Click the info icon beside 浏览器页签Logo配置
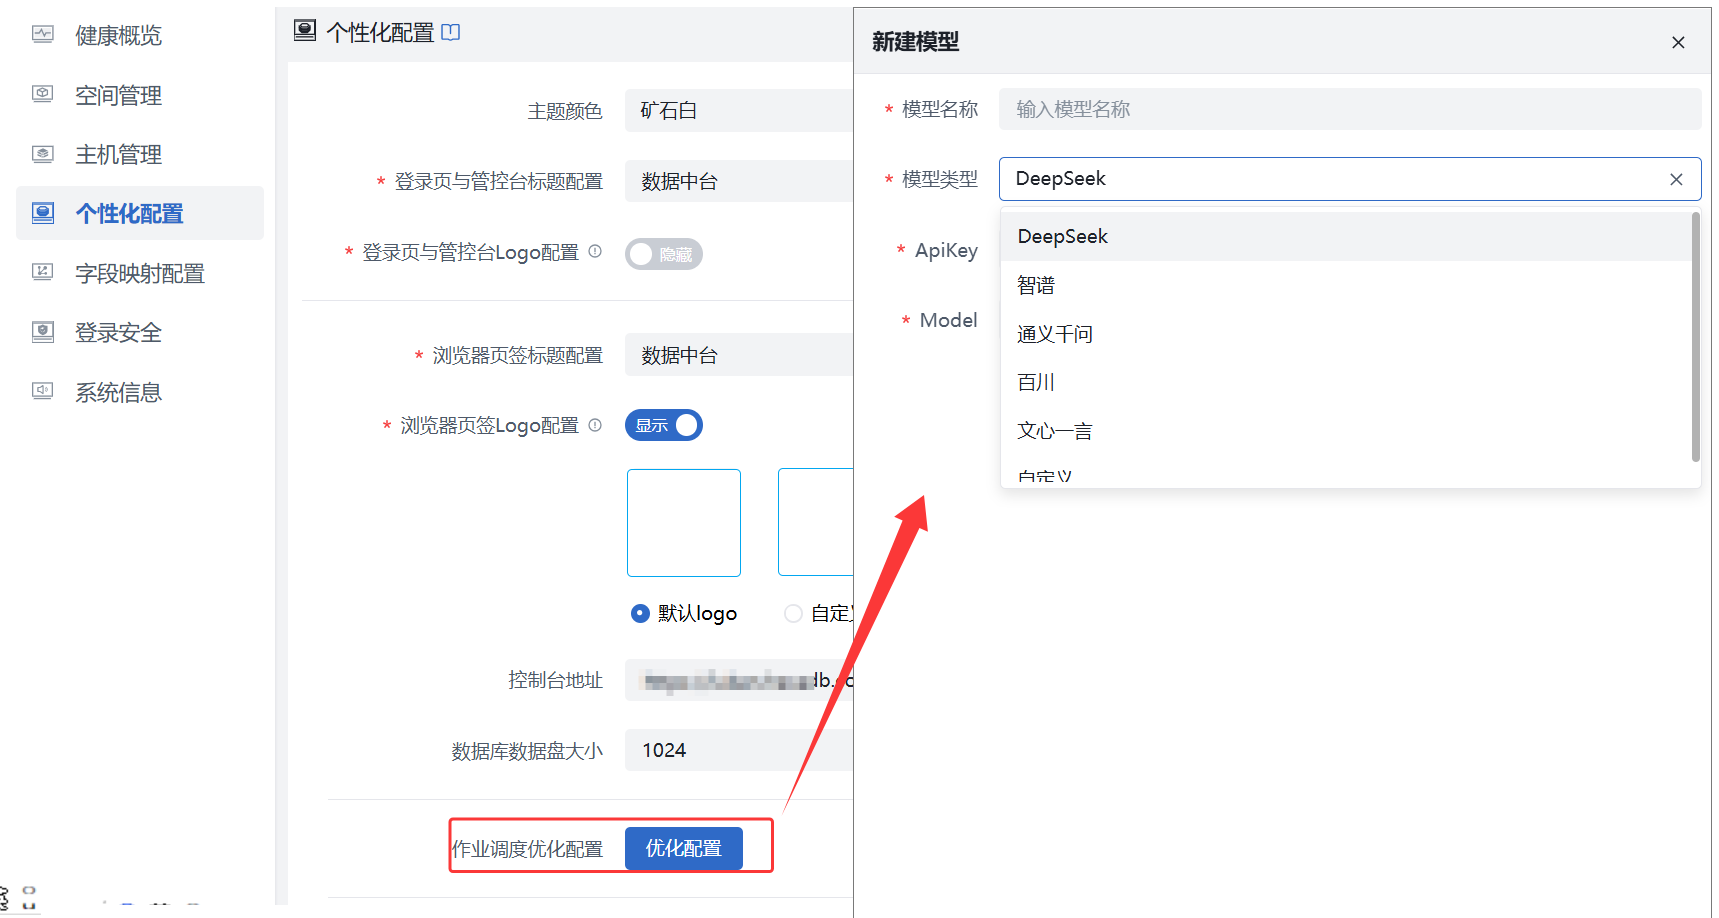This screenshot has width=1719, height=918. 596,424
